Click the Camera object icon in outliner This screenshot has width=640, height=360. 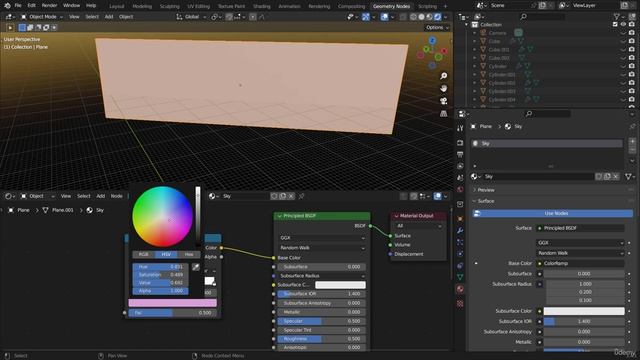point(483,33)
